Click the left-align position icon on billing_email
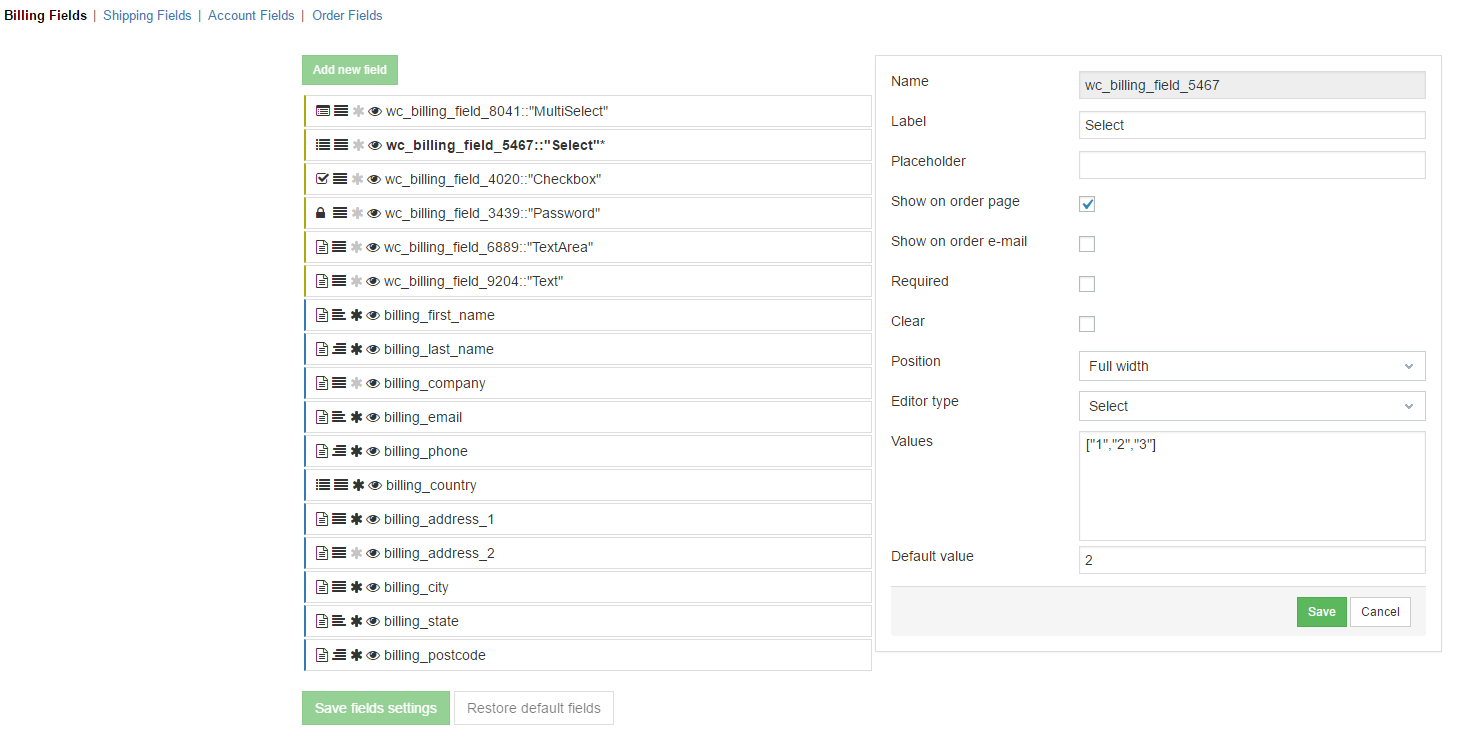 click(x=339, y=417)
